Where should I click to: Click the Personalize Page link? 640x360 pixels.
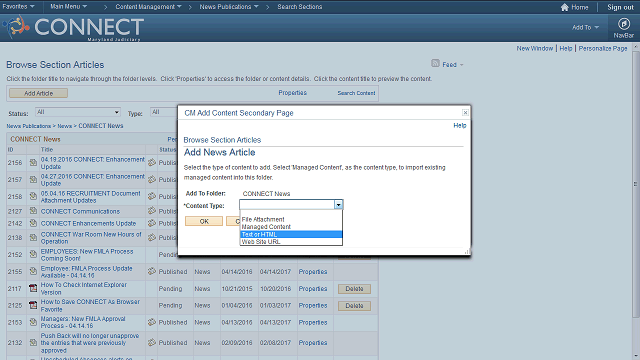tap(603, 49)
